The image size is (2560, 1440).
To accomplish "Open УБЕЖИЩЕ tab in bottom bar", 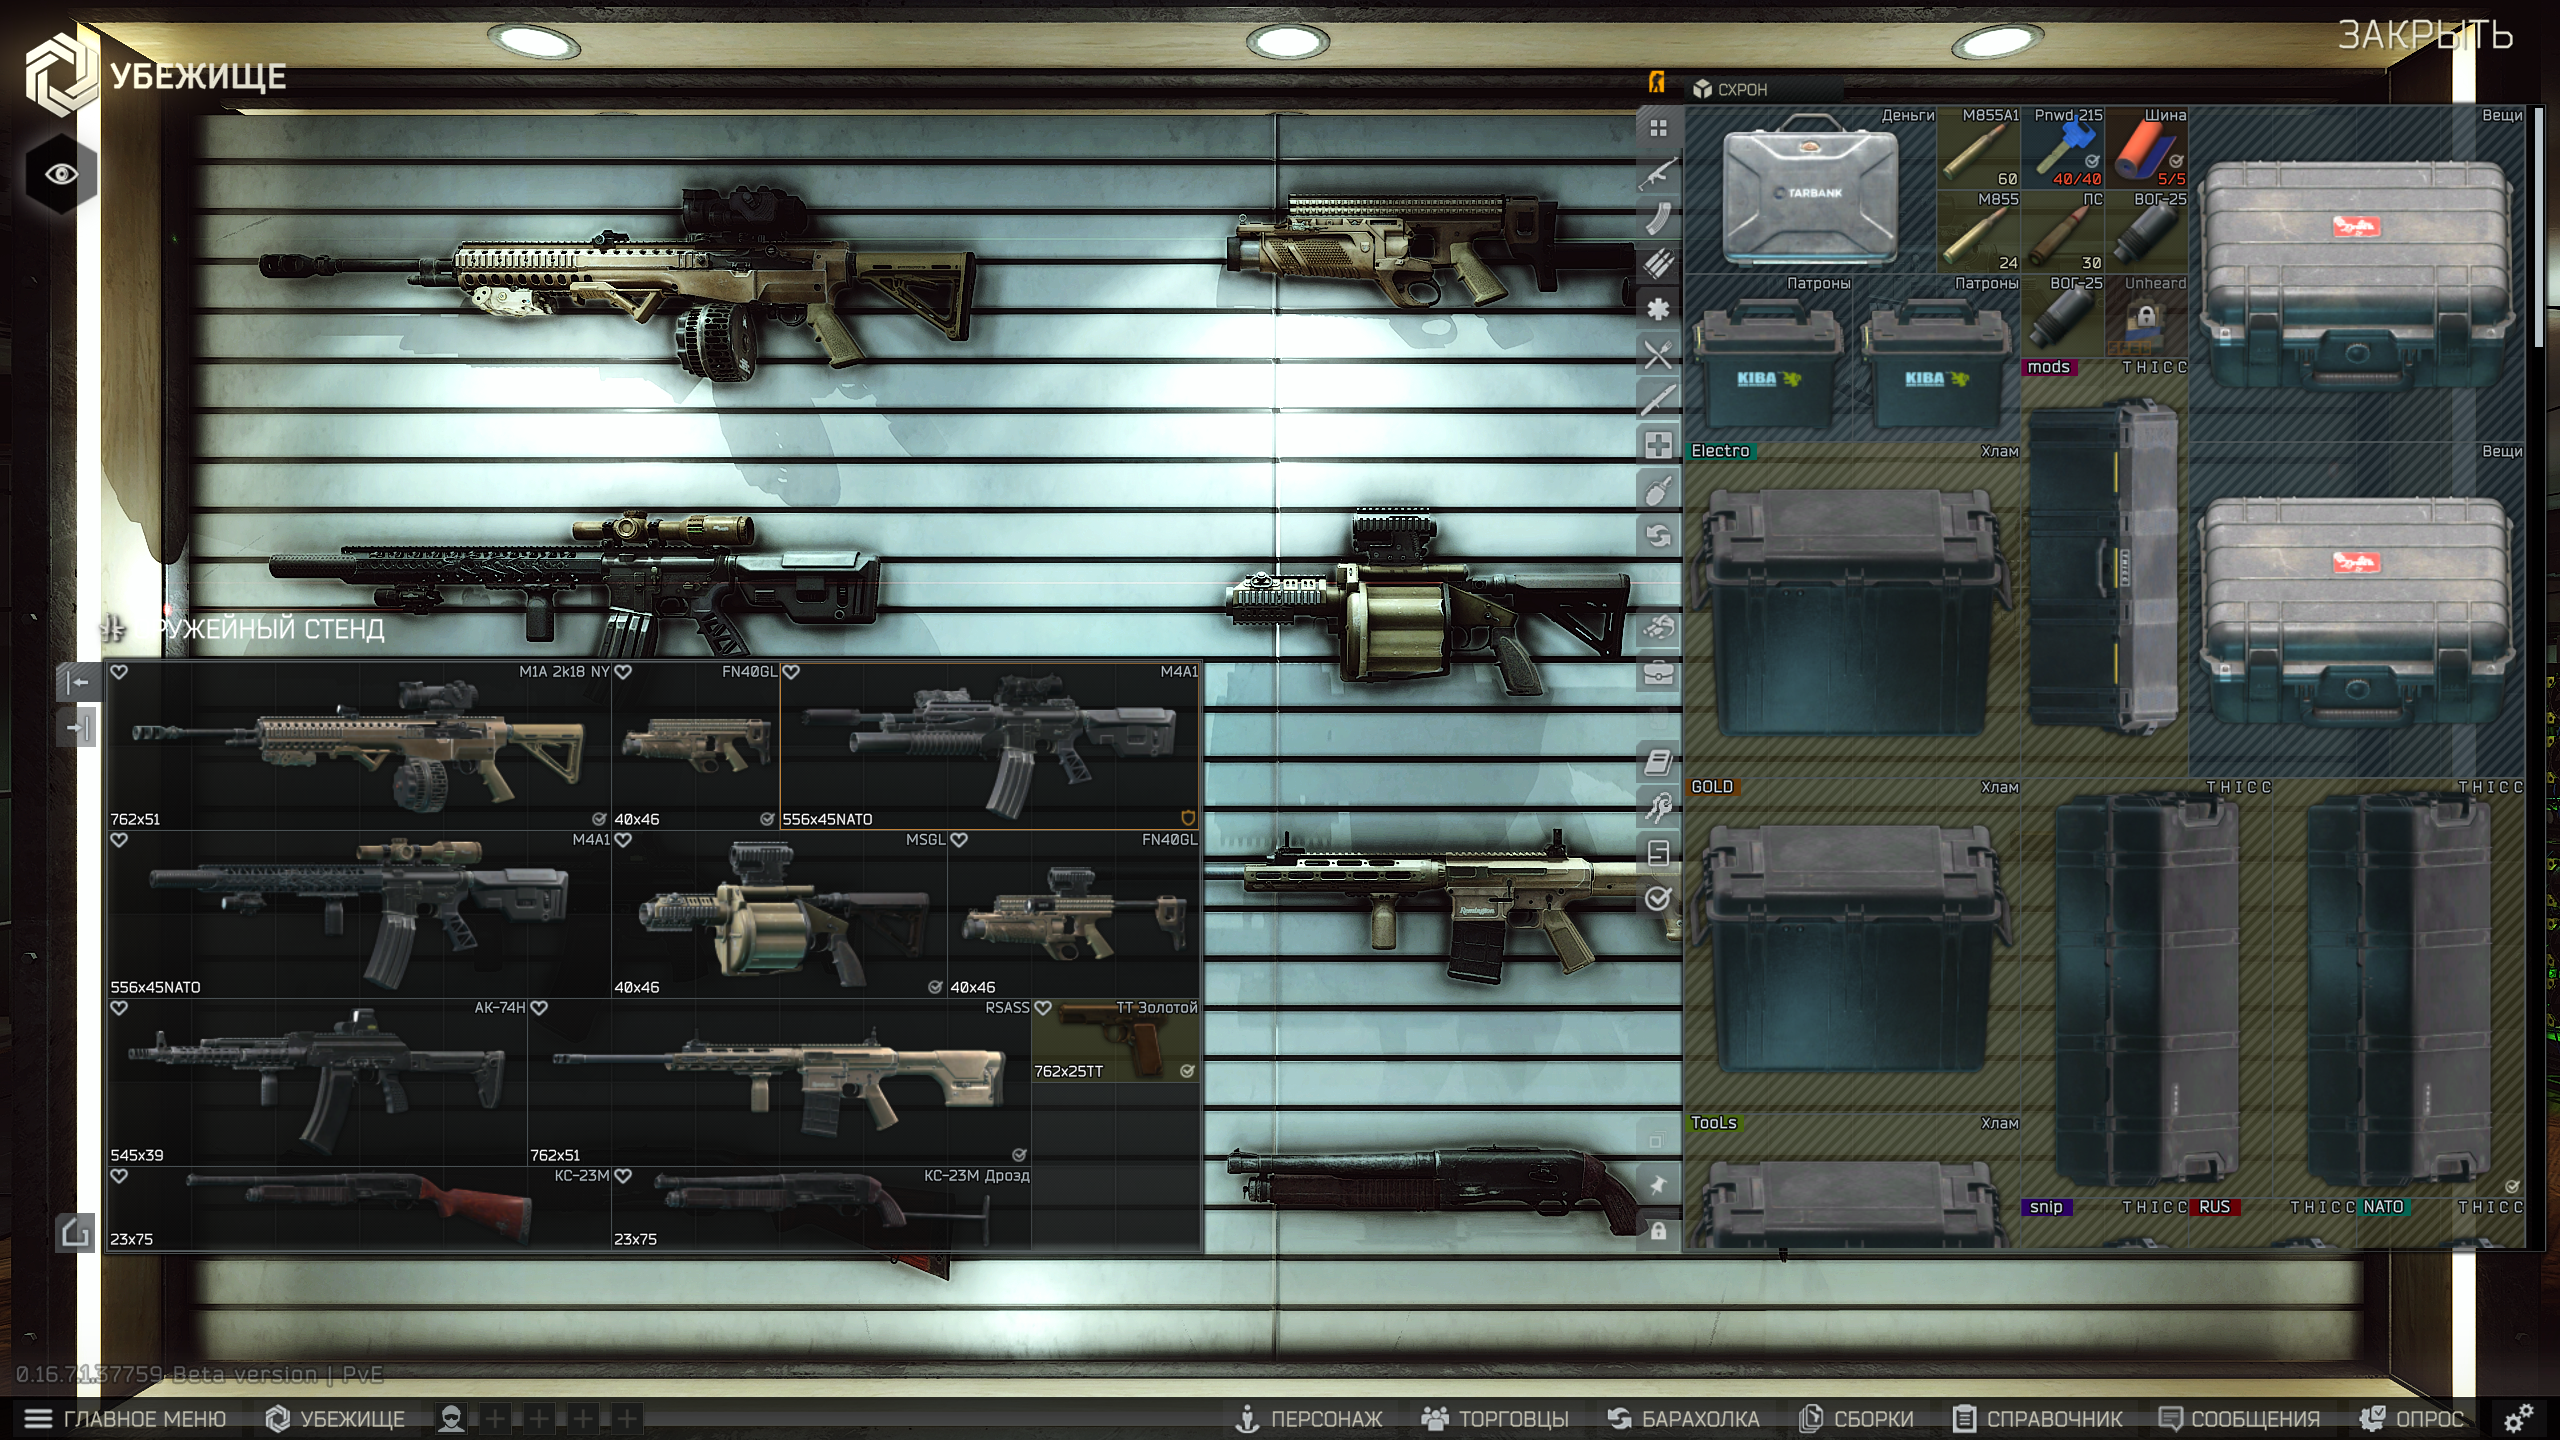I will [335, 1418].
